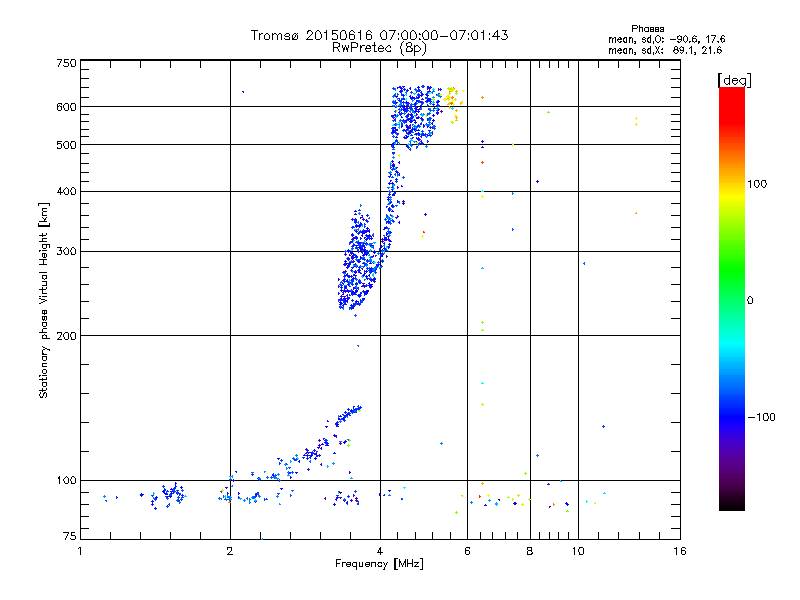Image resolution: width=800 pixels, height=600 pixels.
Task: Click the y-axis tick label '100'
Action: pyautogui.click(x=66, y=480)
